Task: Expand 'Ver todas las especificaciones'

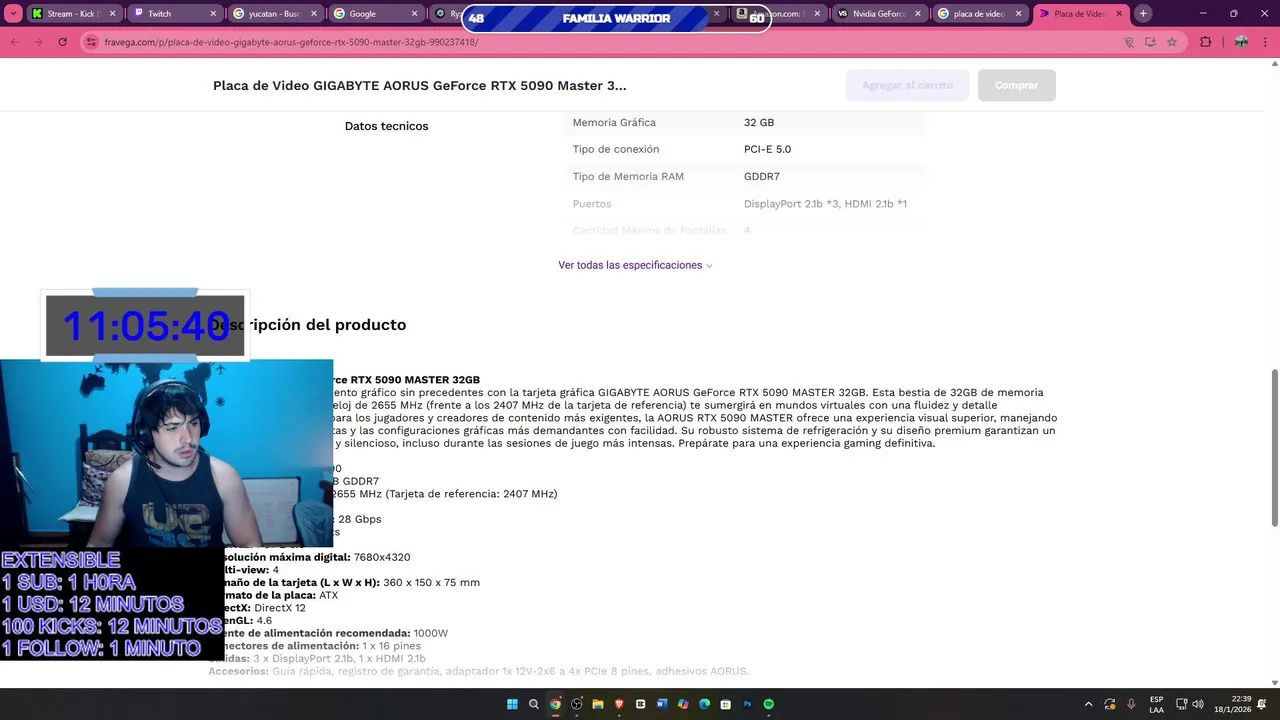Action: point(635,265)
